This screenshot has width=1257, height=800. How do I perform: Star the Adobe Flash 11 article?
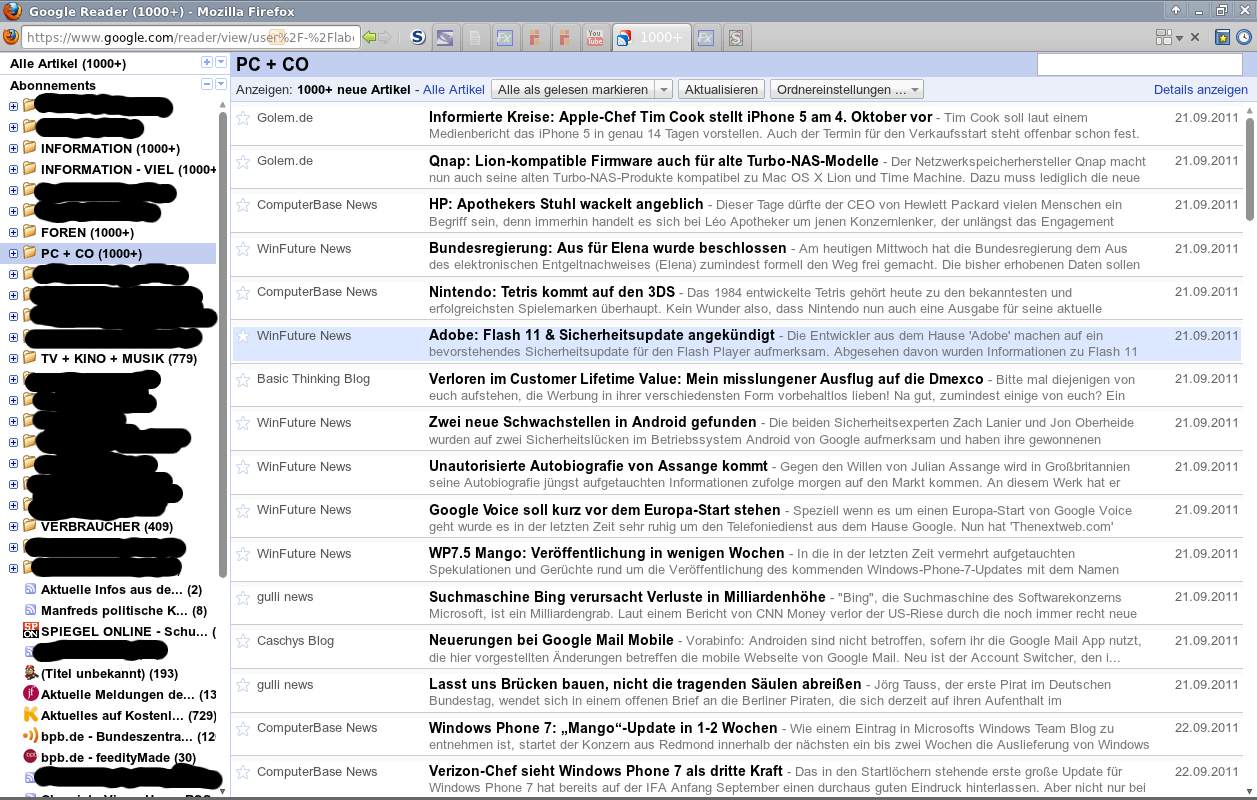tap(242, 336)
